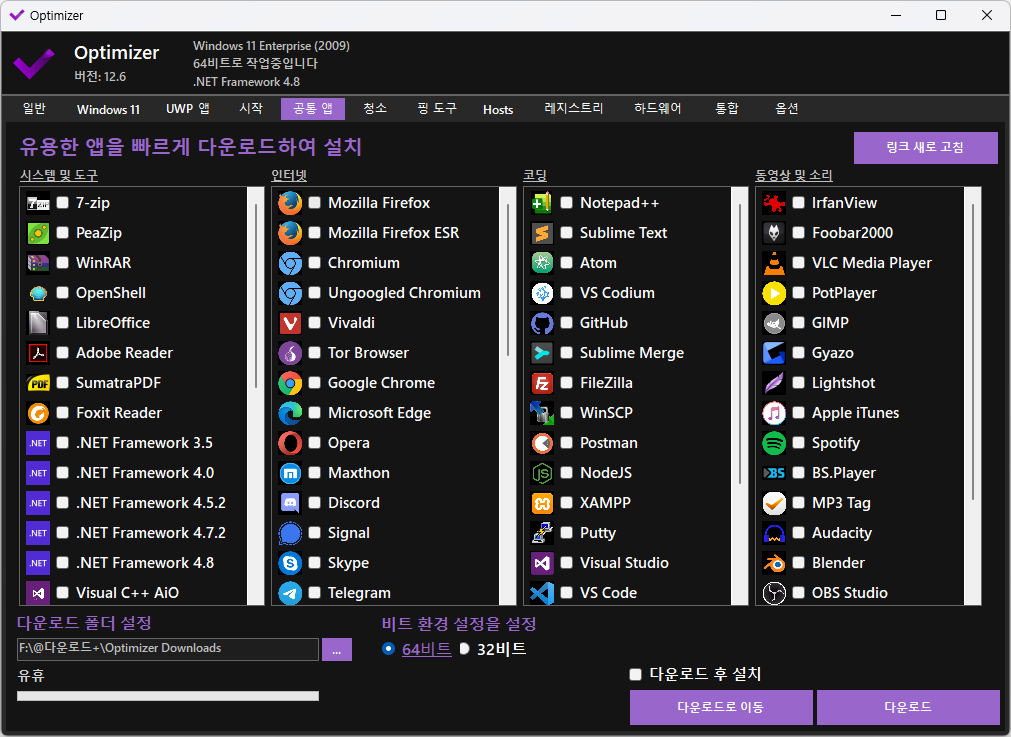1011x737 pixels.
Task: Enable the install after download checkbox
Action: (x=635, y=674)
